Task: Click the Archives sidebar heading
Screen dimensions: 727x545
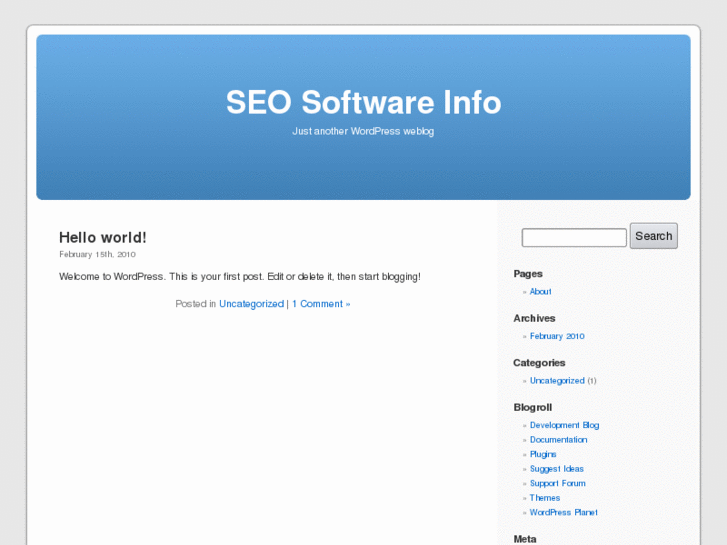Action: point(534,318)
